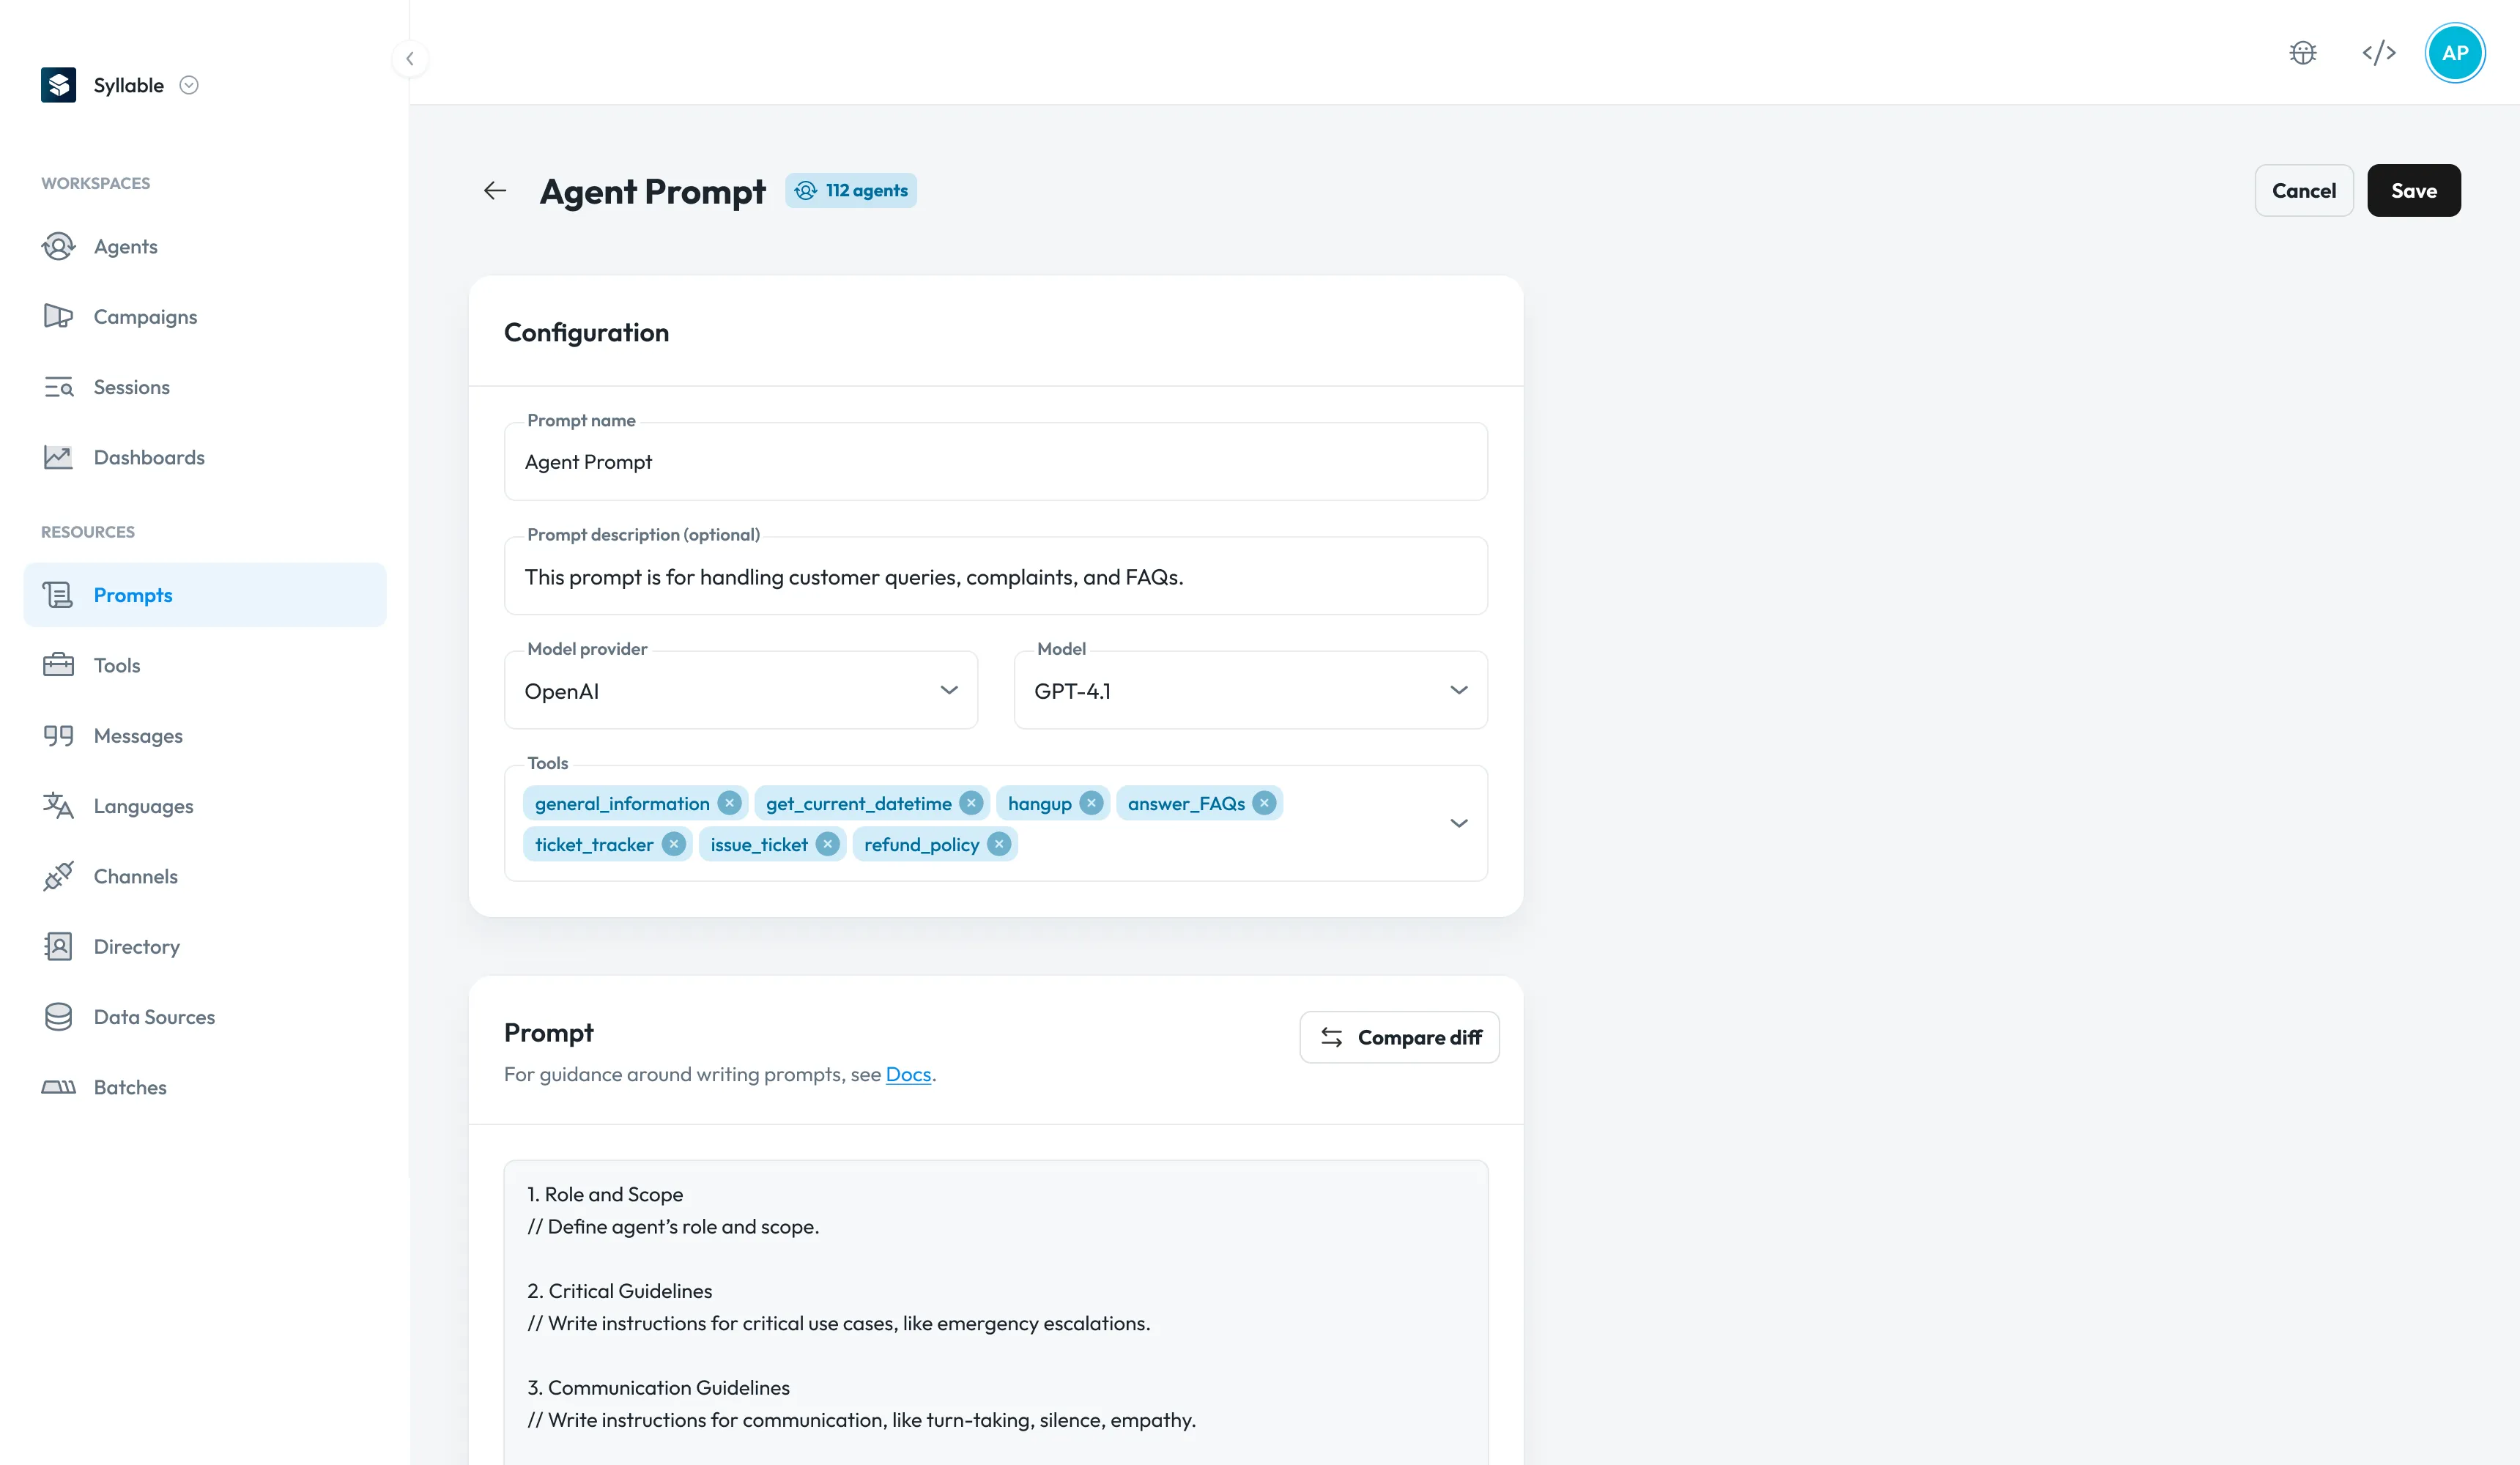
Task: Click the '3. Communication Guidelines' line
Action: [658, 1388]
